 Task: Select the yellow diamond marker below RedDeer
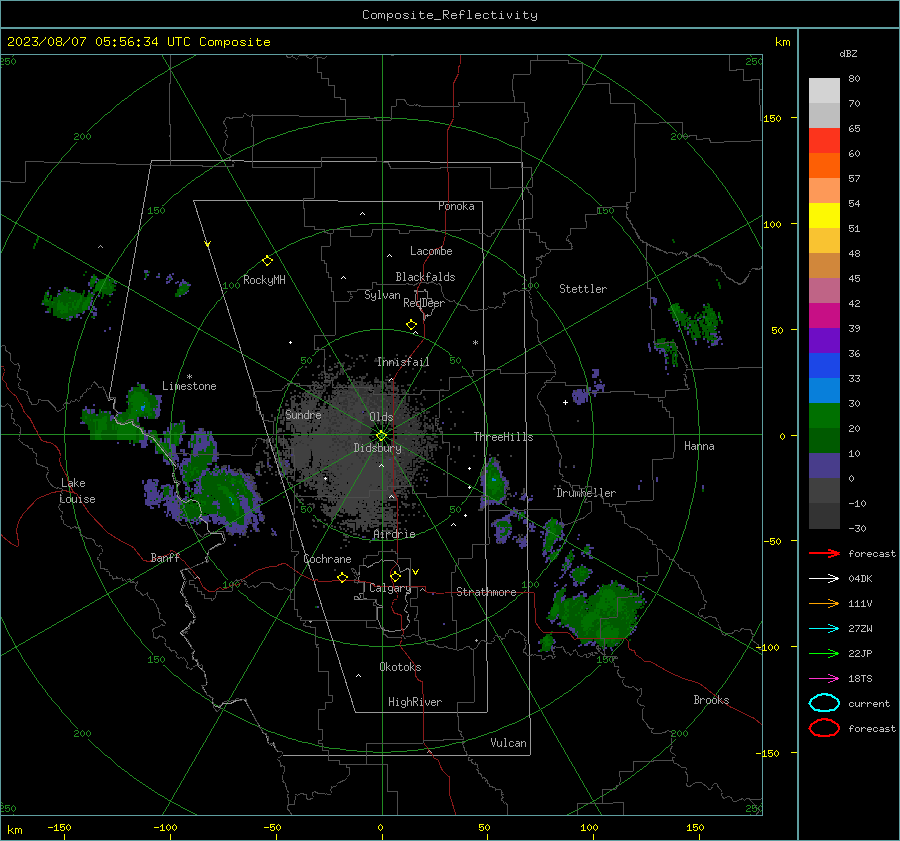coord(412,325)
